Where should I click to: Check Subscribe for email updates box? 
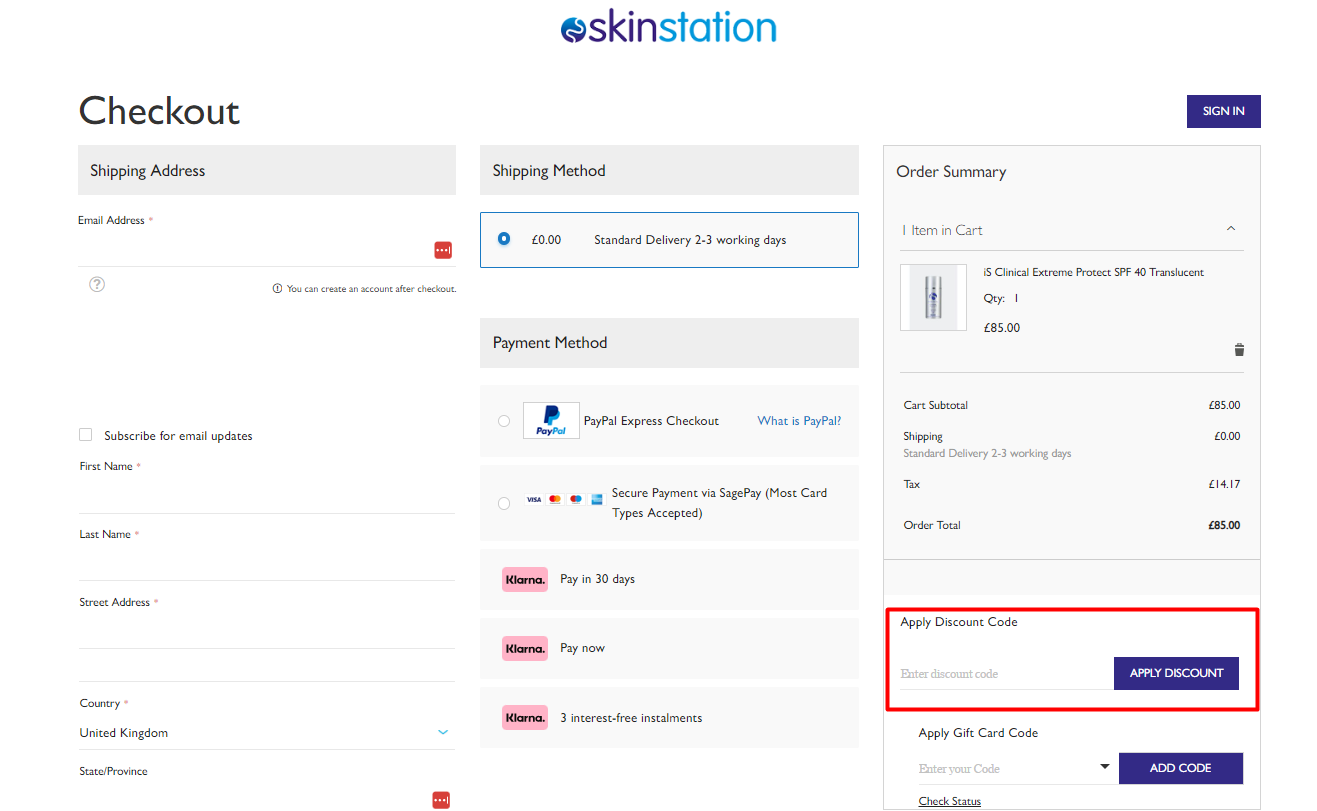85,435
